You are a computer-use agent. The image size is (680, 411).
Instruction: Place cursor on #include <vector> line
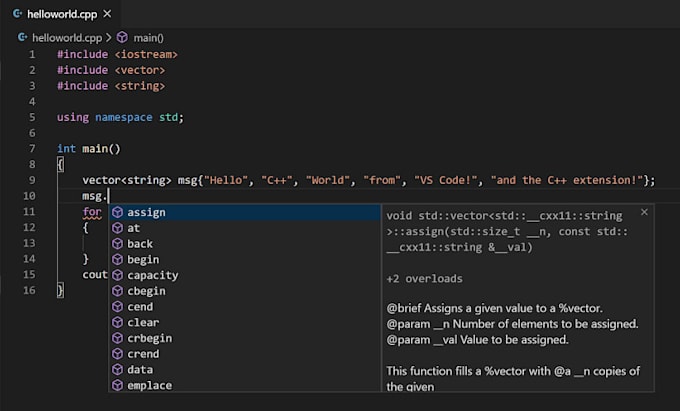[111, 70]
